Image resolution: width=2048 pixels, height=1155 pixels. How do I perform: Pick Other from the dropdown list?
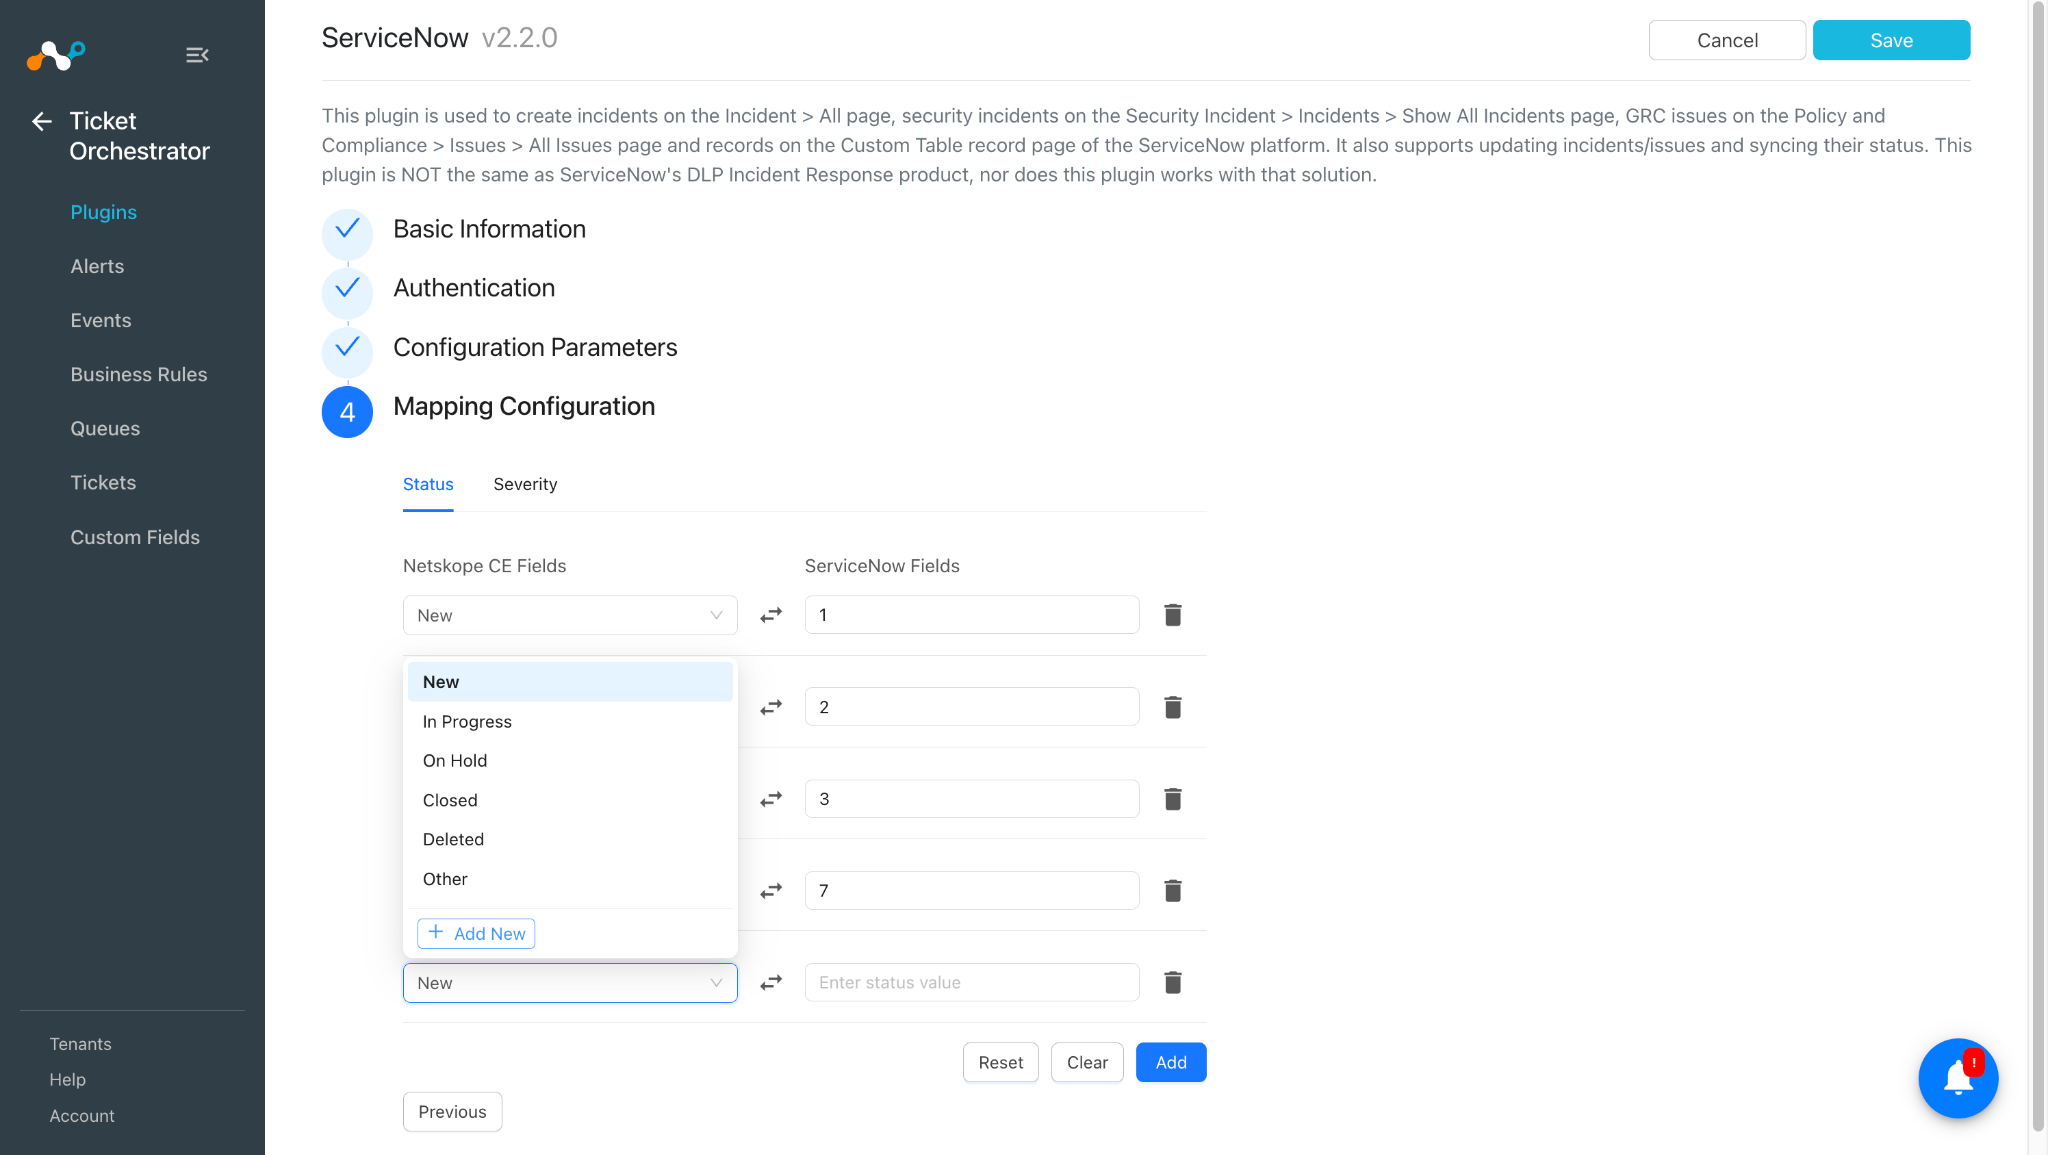tap(570, 879)
